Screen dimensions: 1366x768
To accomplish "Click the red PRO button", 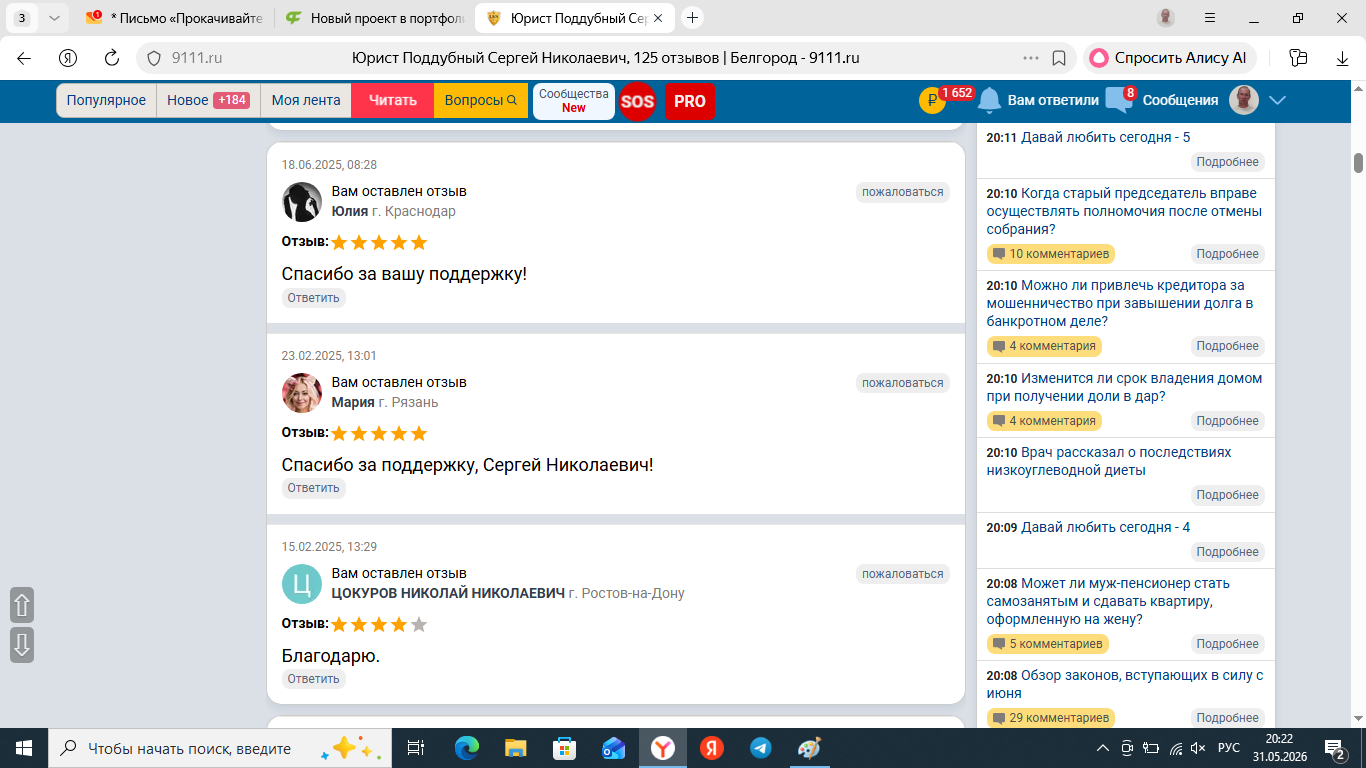I will point(690,101).
